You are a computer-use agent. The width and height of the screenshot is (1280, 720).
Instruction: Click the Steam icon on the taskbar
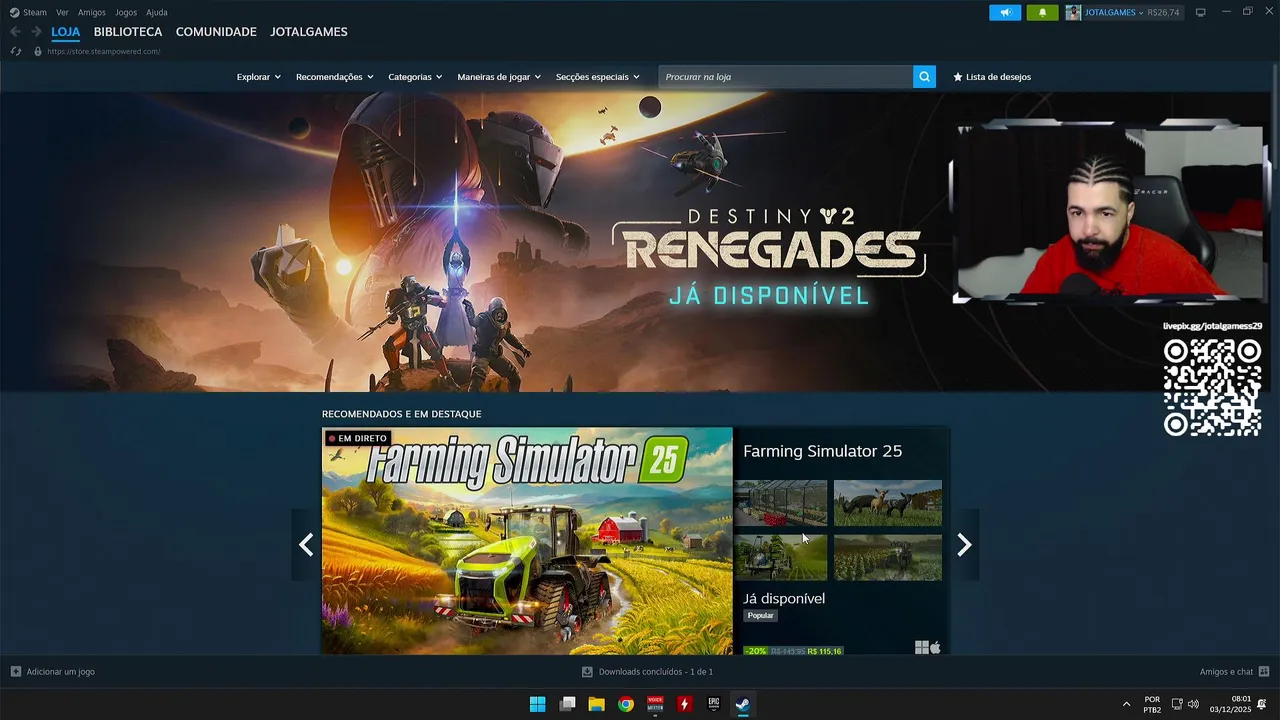click(x=742, y=704)
